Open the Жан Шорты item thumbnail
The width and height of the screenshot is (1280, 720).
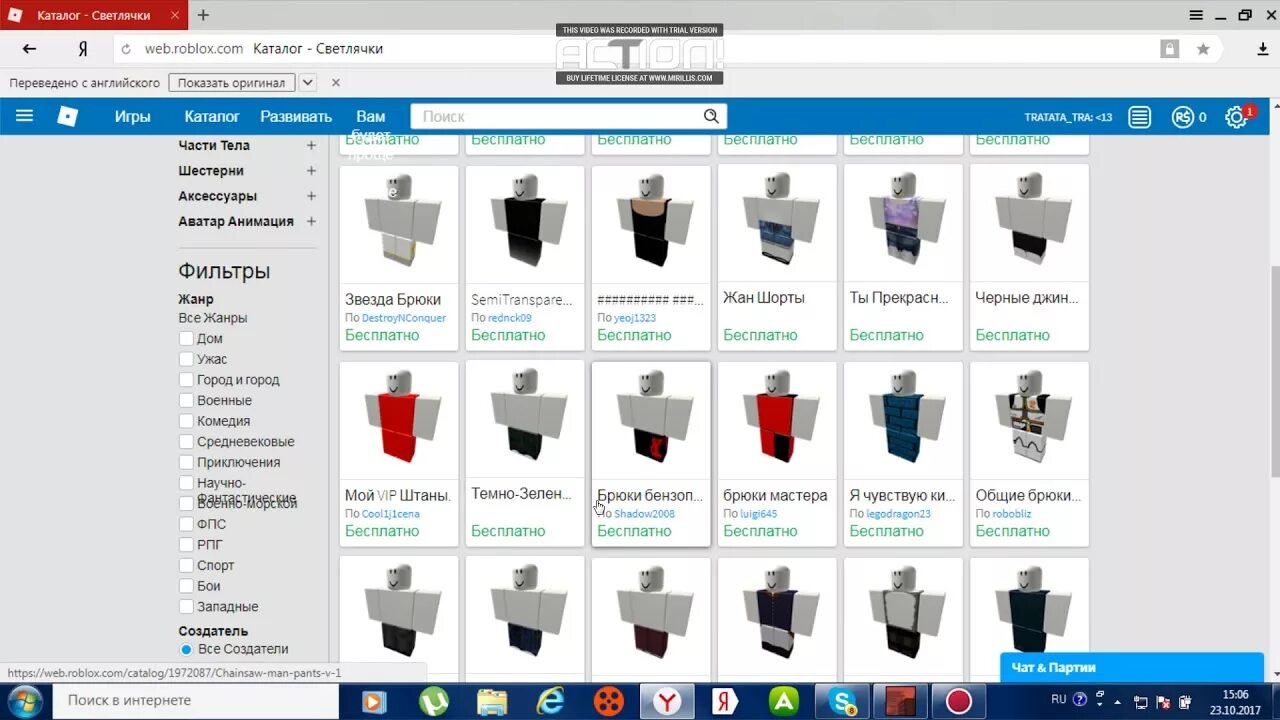[777, 223]
